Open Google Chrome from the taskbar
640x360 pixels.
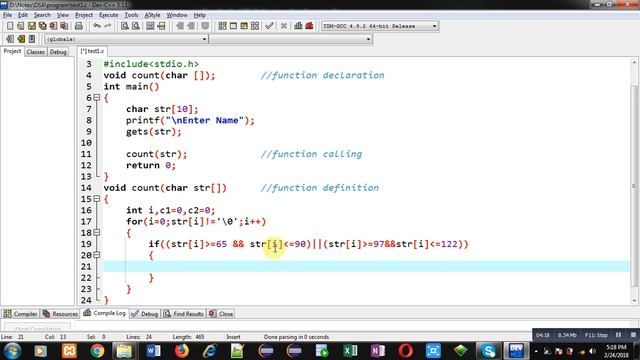[97, 351]
